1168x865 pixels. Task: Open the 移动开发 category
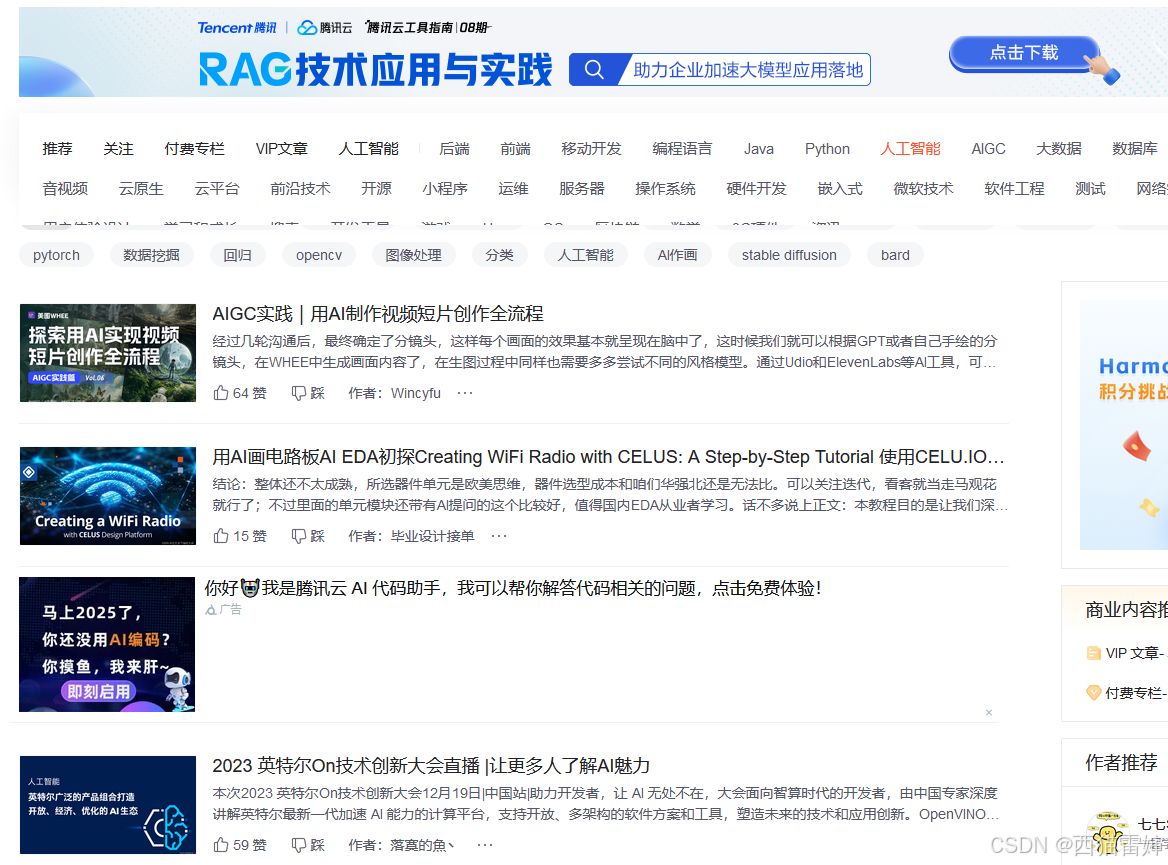591,149
